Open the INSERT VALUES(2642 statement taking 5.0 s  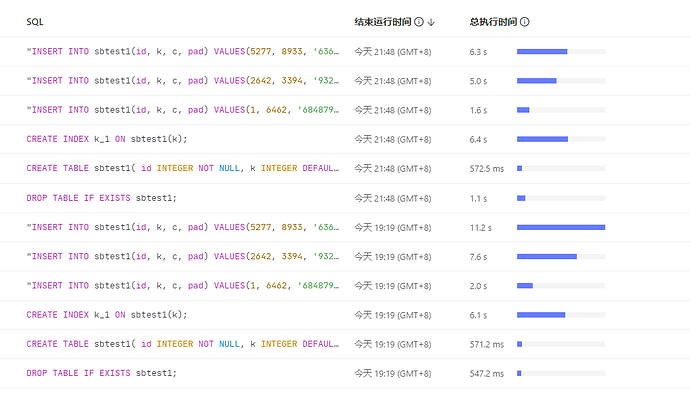(x=183, y=81)
